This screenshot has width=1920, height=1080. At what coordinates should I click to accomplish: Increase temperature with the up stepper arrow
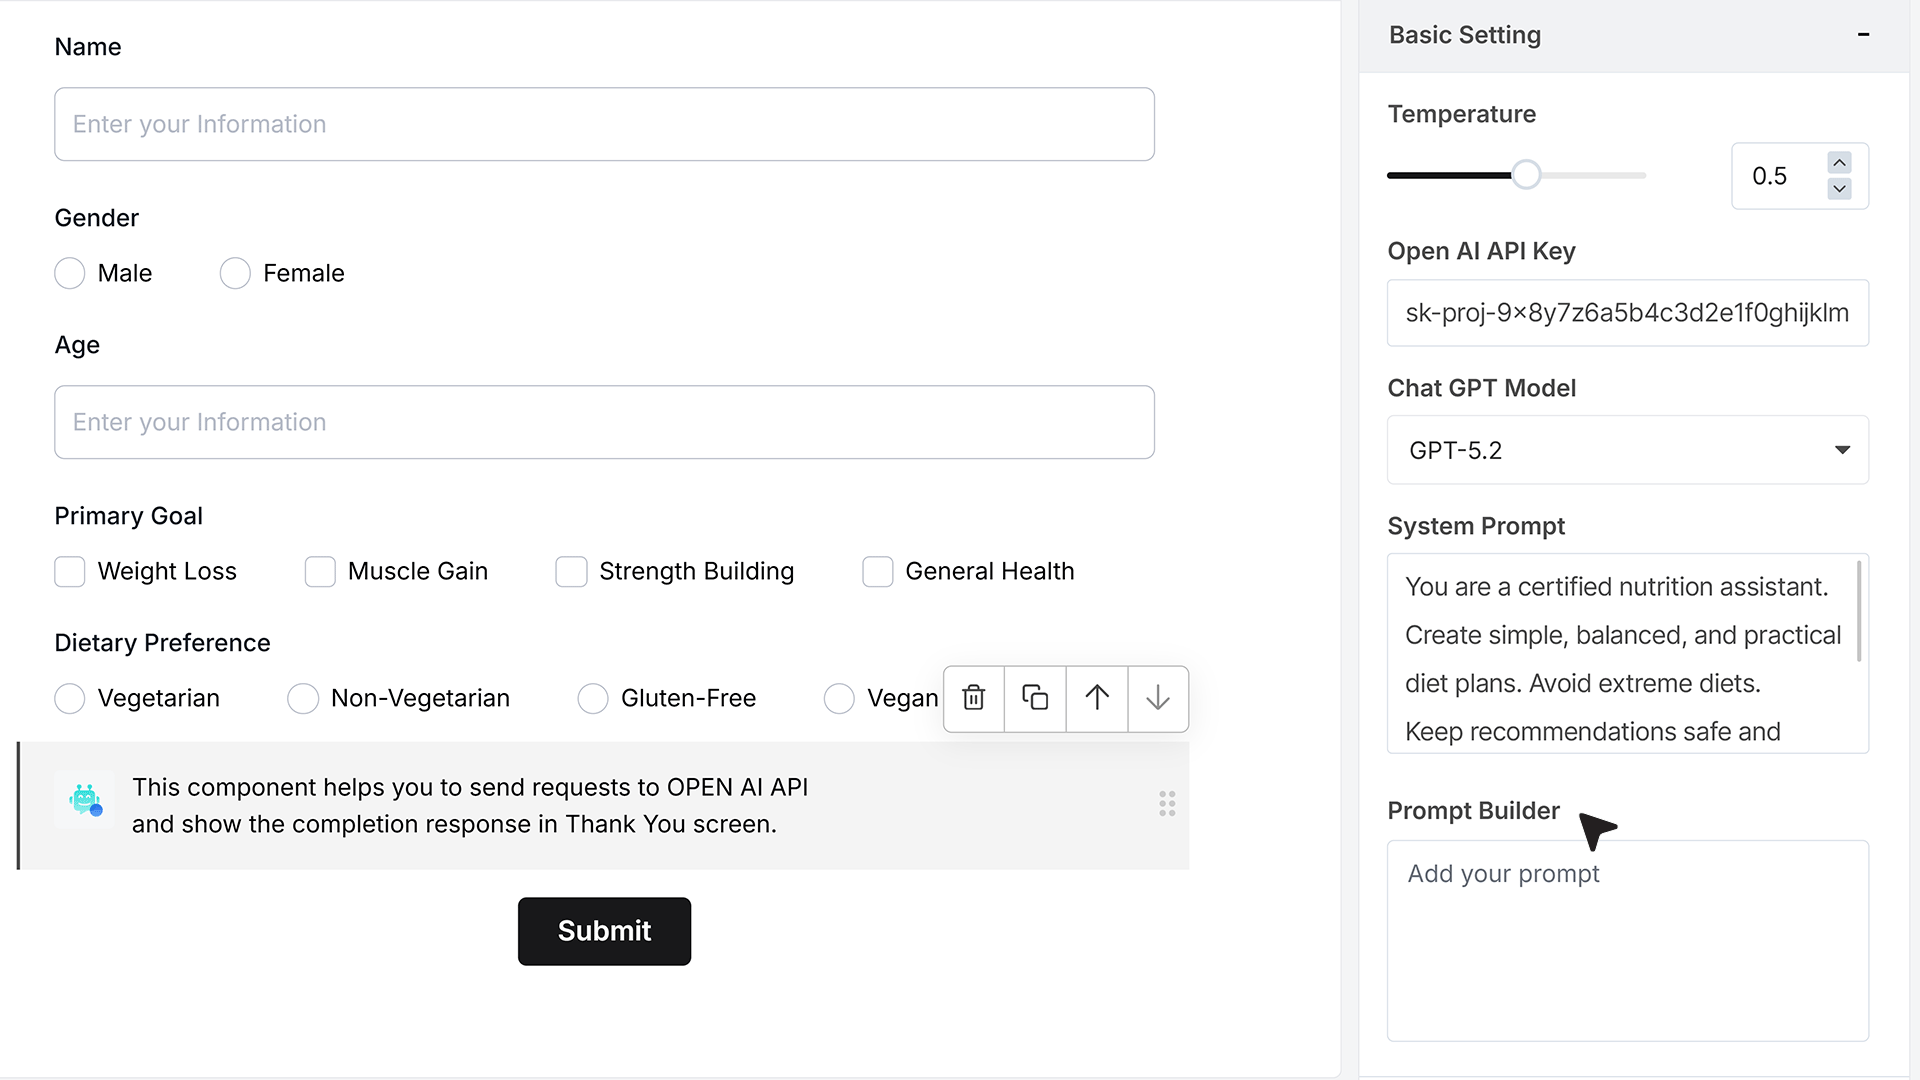click(x=1839, y=162)
